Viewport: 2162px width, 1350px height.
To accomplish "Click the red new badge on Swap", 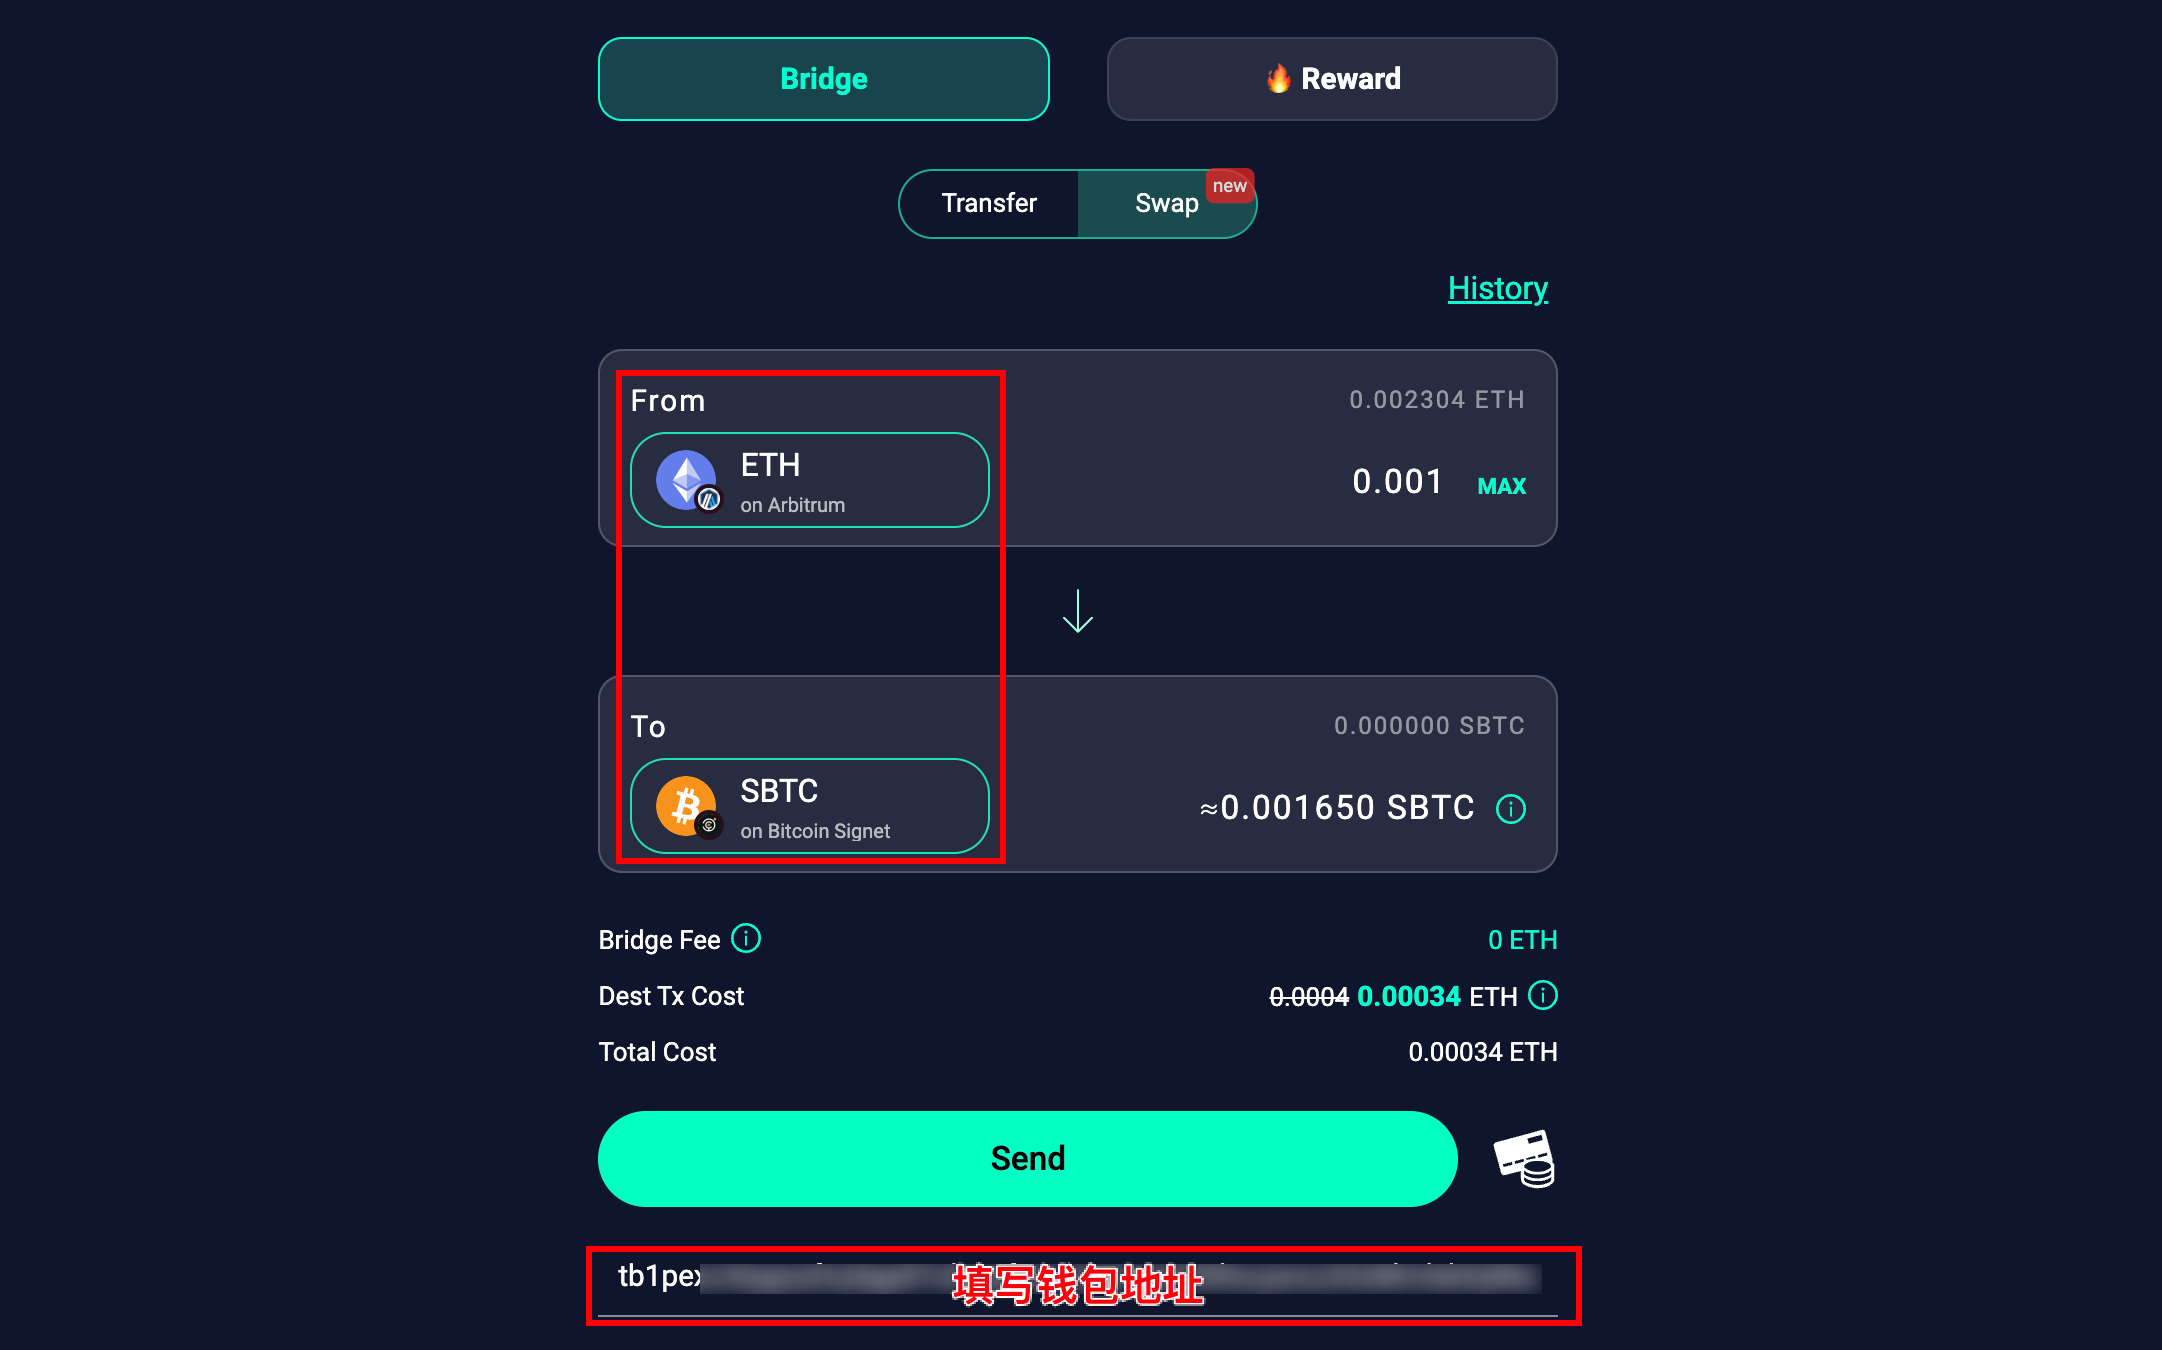I will [x=1230, y=186].
